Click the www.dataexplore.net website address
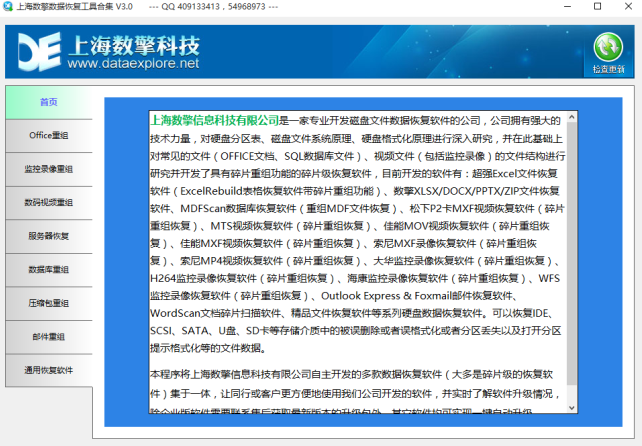The image size is (642, 446). 133,63
